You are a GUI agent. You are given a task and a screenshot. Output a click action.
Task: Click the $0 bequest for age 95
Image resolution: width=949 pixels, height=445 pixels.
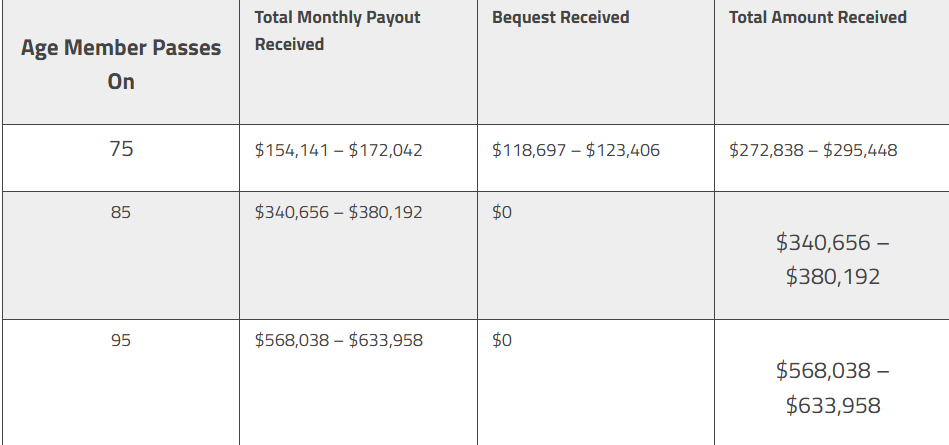pyautogui.click(x=502, y=340)
